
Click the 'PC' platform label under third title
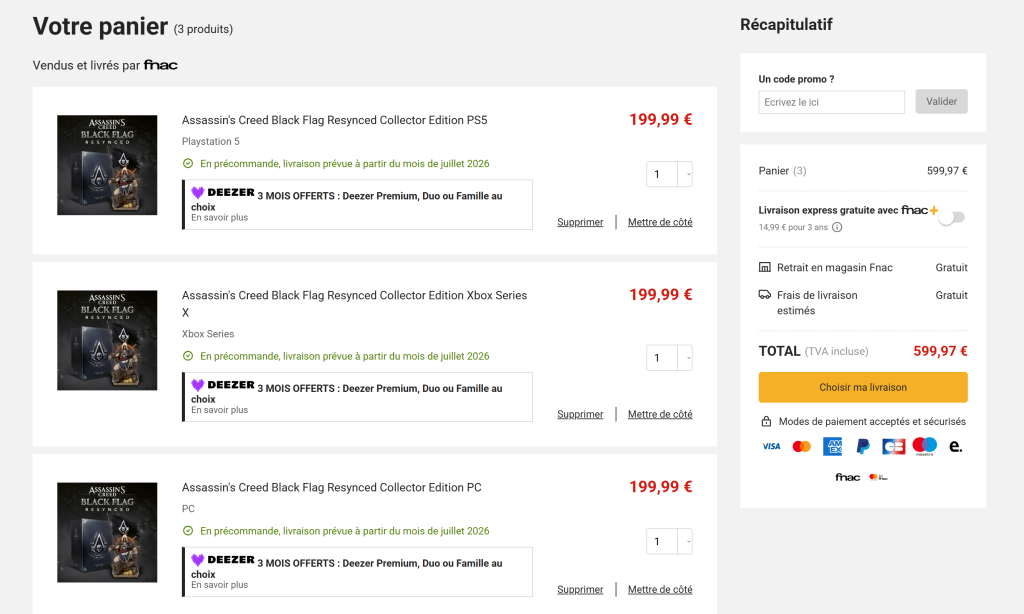188,509
